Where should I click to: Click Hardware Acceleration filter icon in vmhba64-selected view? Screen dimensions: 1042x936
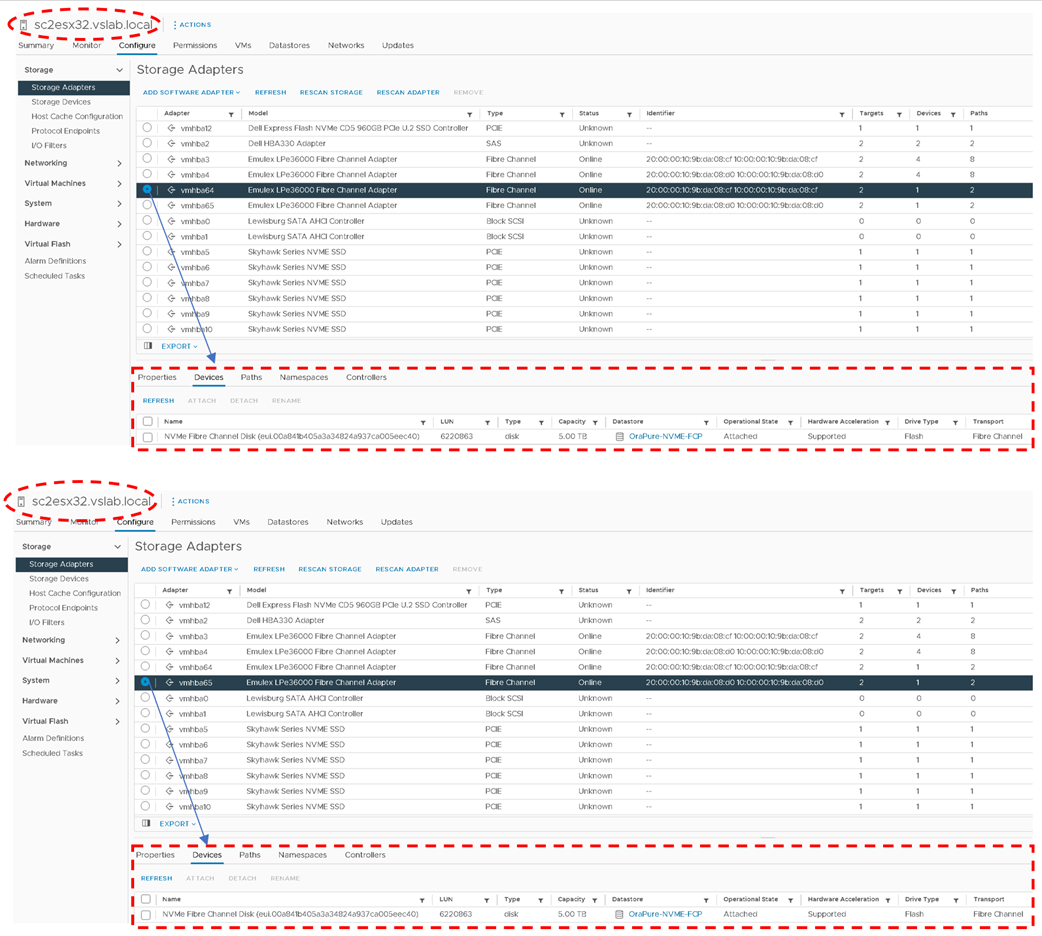click(x=887, y=422)
